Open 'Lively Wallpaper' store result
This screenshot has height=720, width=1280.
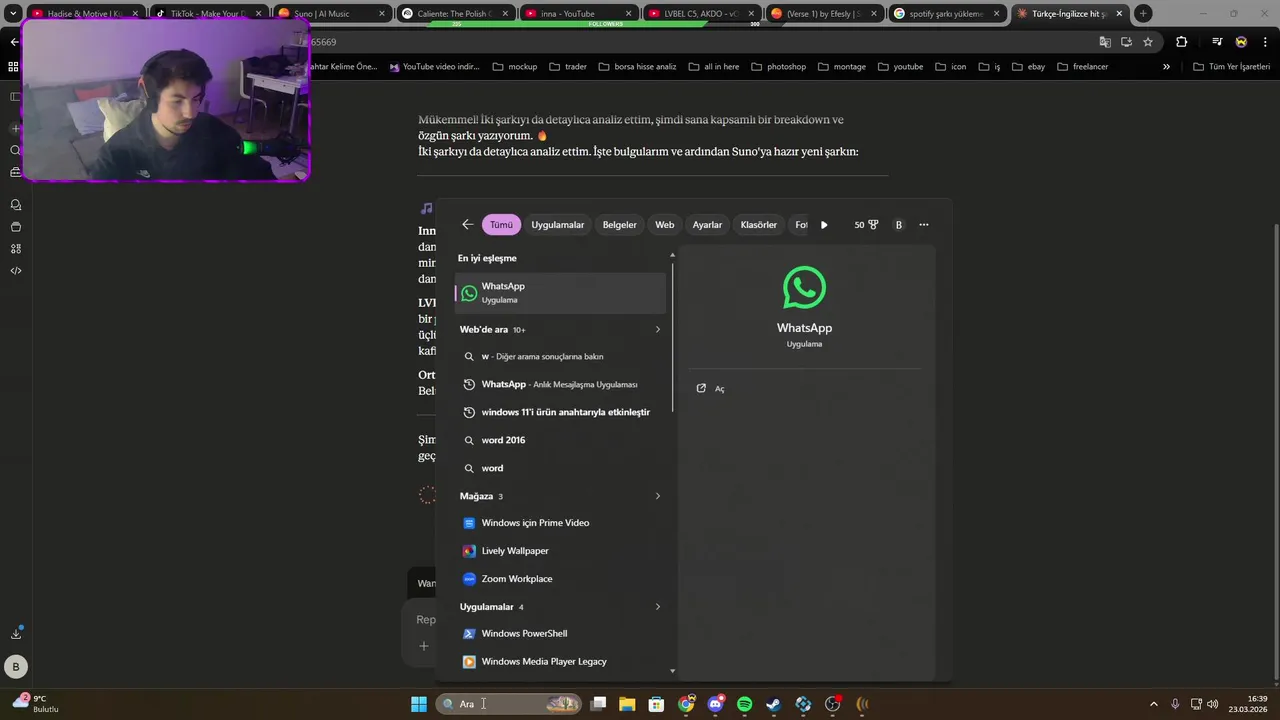point(560,551)
